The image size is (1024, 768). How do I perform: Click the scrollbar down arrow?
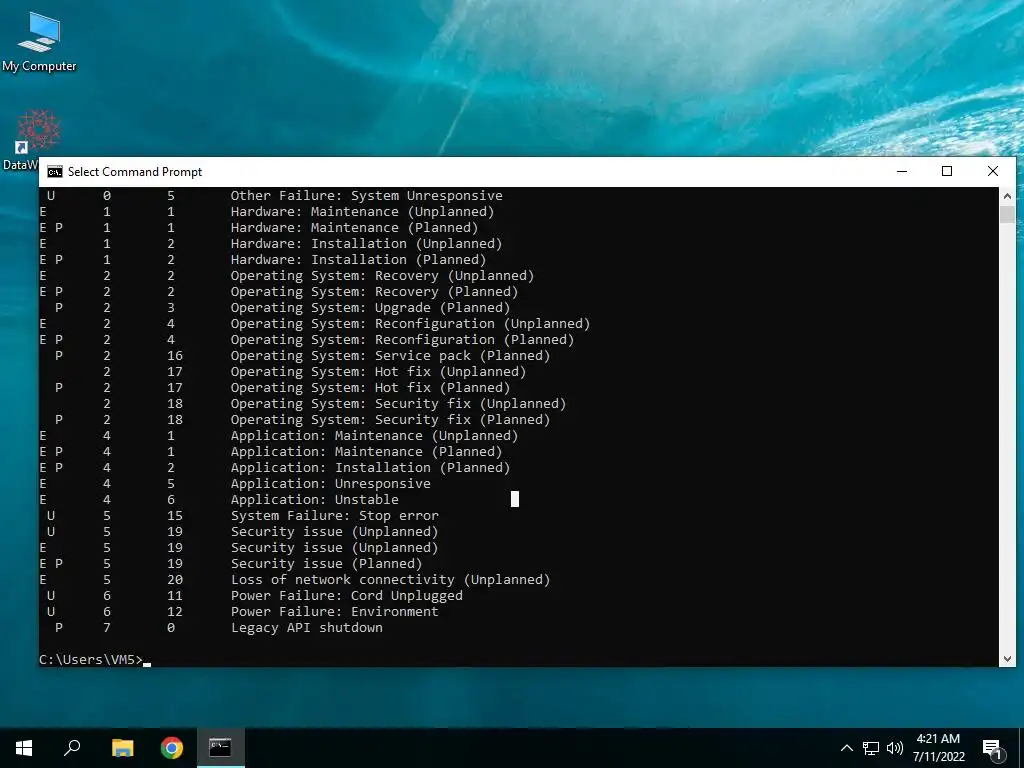pos(1007,659)
